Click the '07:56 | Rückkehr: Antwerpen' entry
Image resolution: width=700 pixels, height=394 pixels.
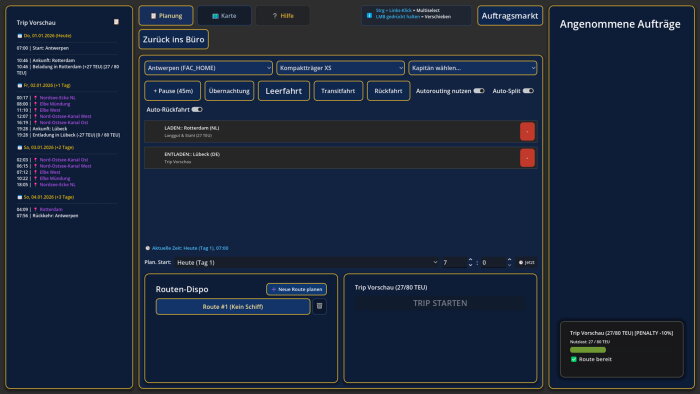[x=47, y=216]
